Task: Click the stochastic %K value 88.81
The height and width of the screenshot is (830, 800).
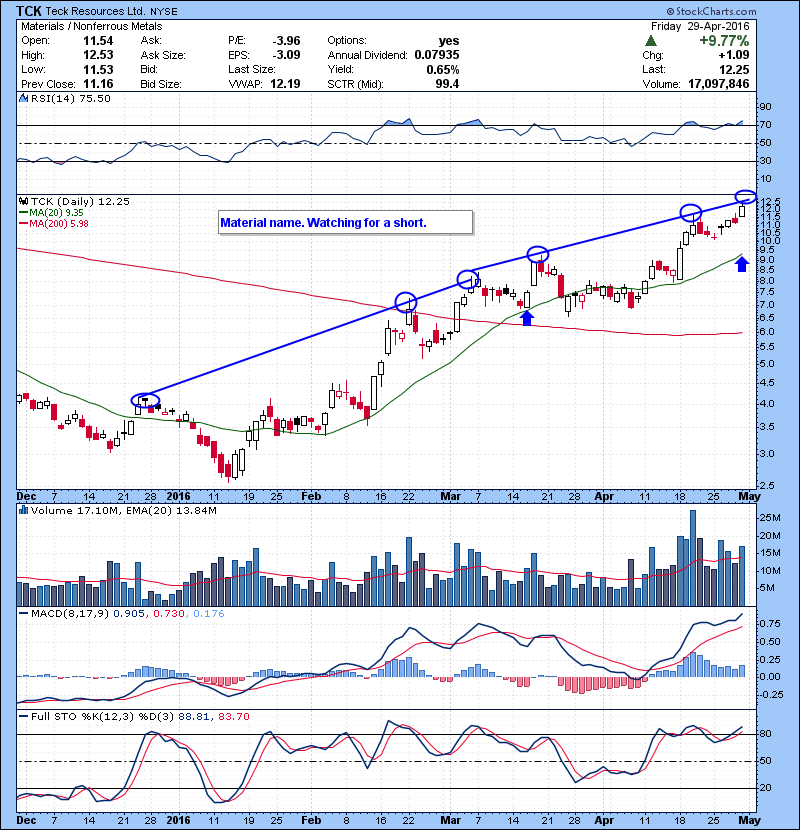Action: 195,717
